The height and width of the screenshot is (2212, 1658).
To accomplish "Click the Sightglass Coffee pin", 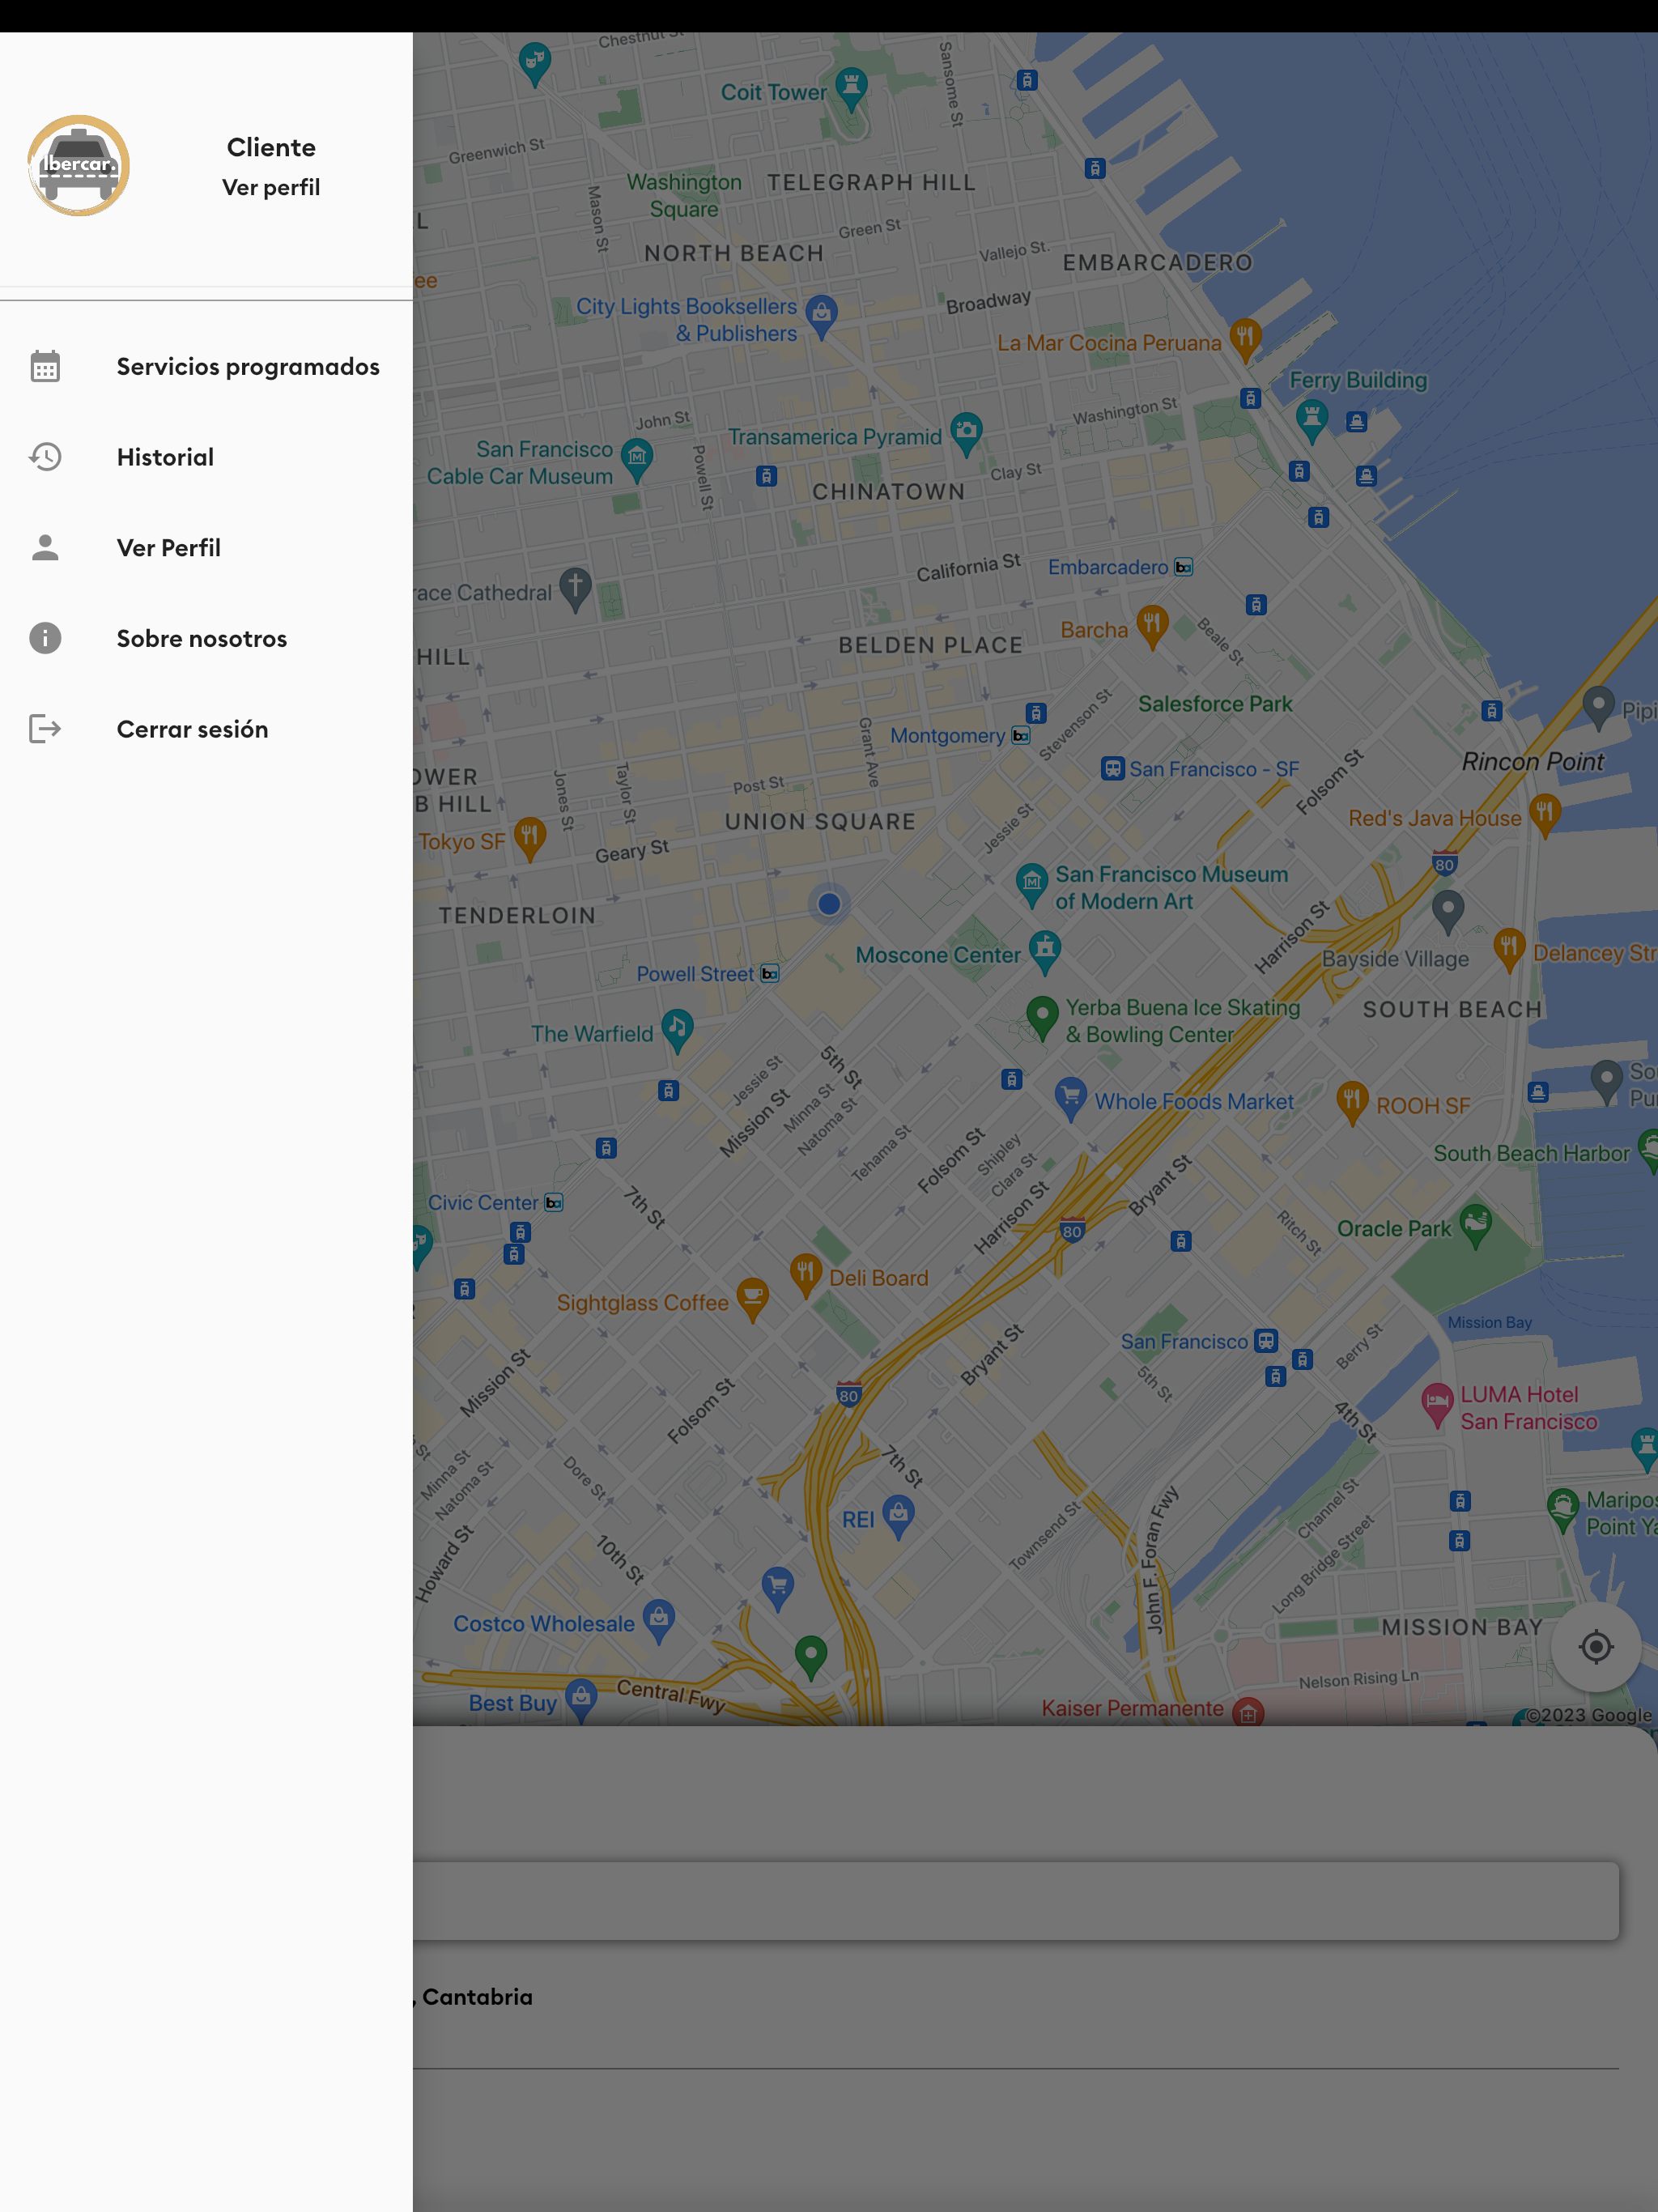I will [x=753, y=1299].
